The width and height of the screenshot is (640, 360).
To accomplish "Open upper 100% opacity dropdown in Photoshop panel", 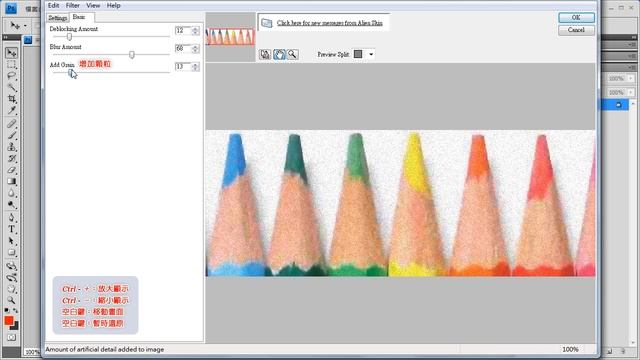I will (631, 78).
